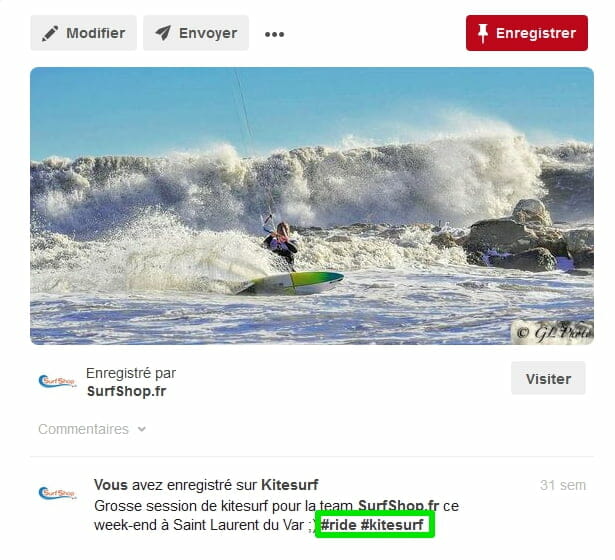Save the pin with red Enregistrer button
Viewport: 615px width, 560px height.
coord(526,33)
